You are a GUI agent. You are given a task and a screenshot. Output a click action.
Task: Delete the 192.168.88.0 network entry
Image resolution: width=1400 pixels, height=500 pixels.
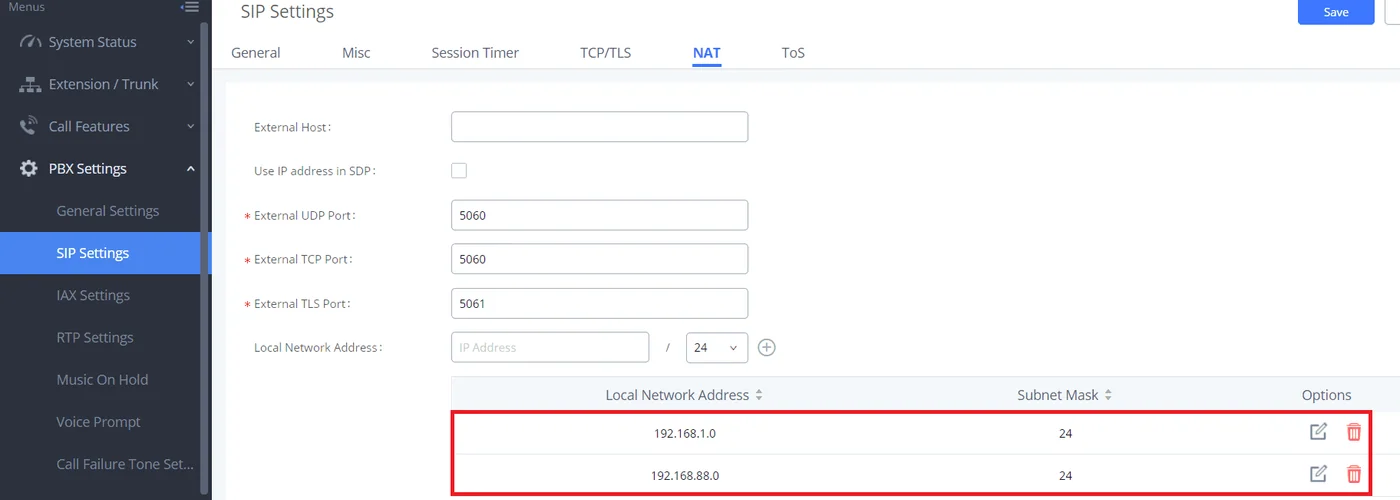[1354, 474]
